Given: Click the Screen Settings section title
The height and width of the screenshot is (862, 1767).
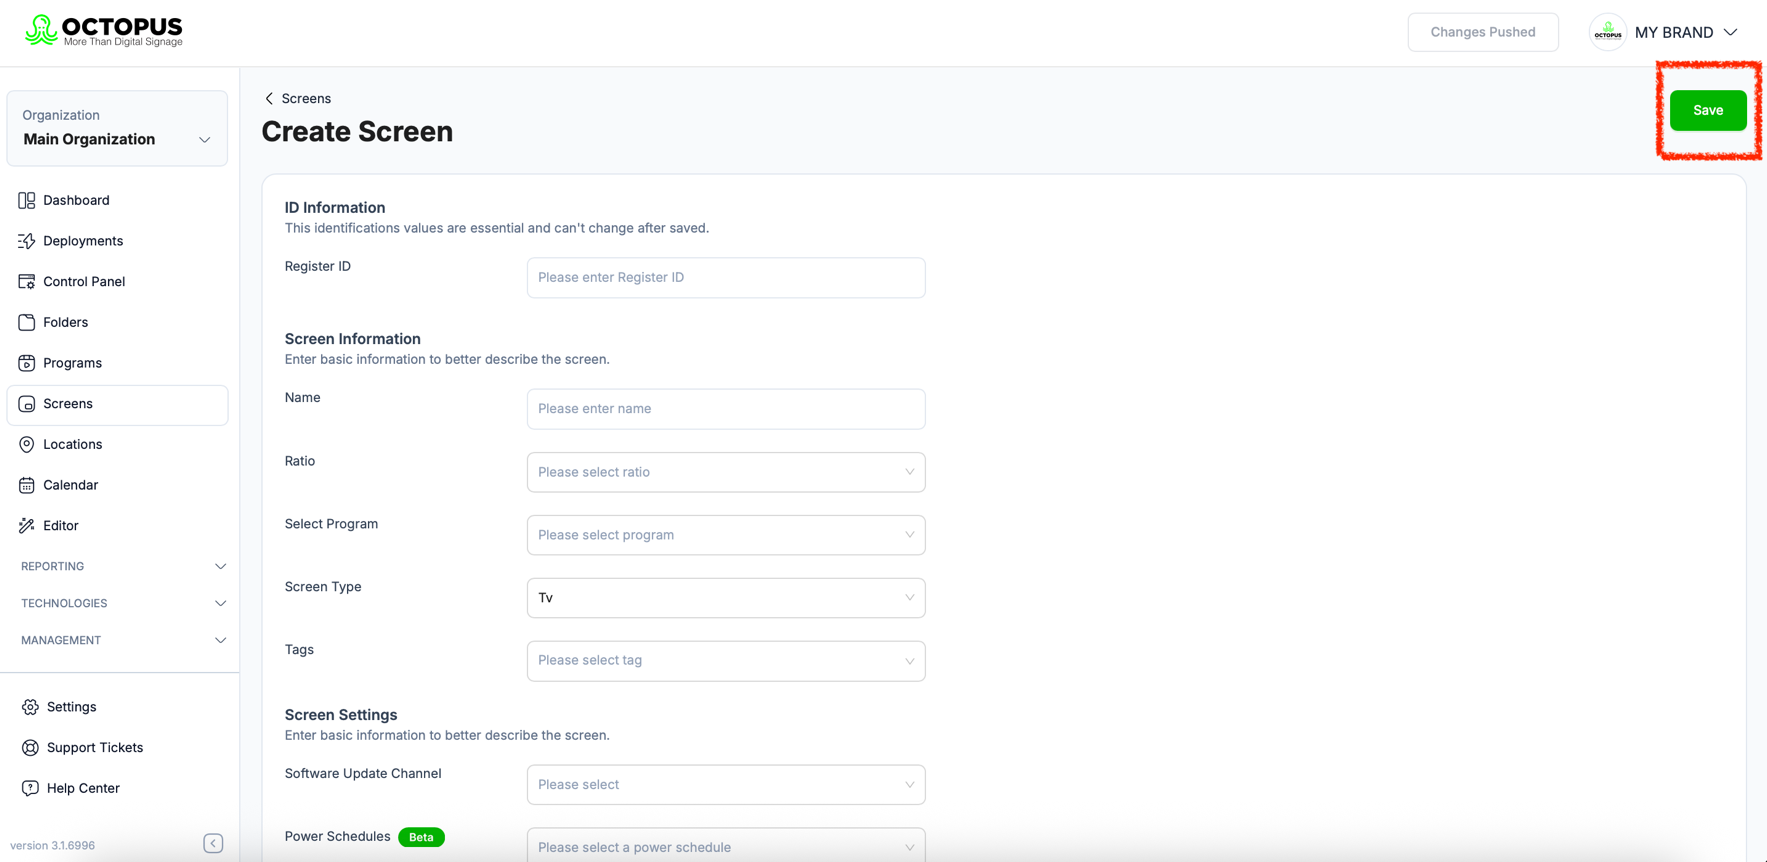Looking at the screenshot, I should (x=341, y=715).
